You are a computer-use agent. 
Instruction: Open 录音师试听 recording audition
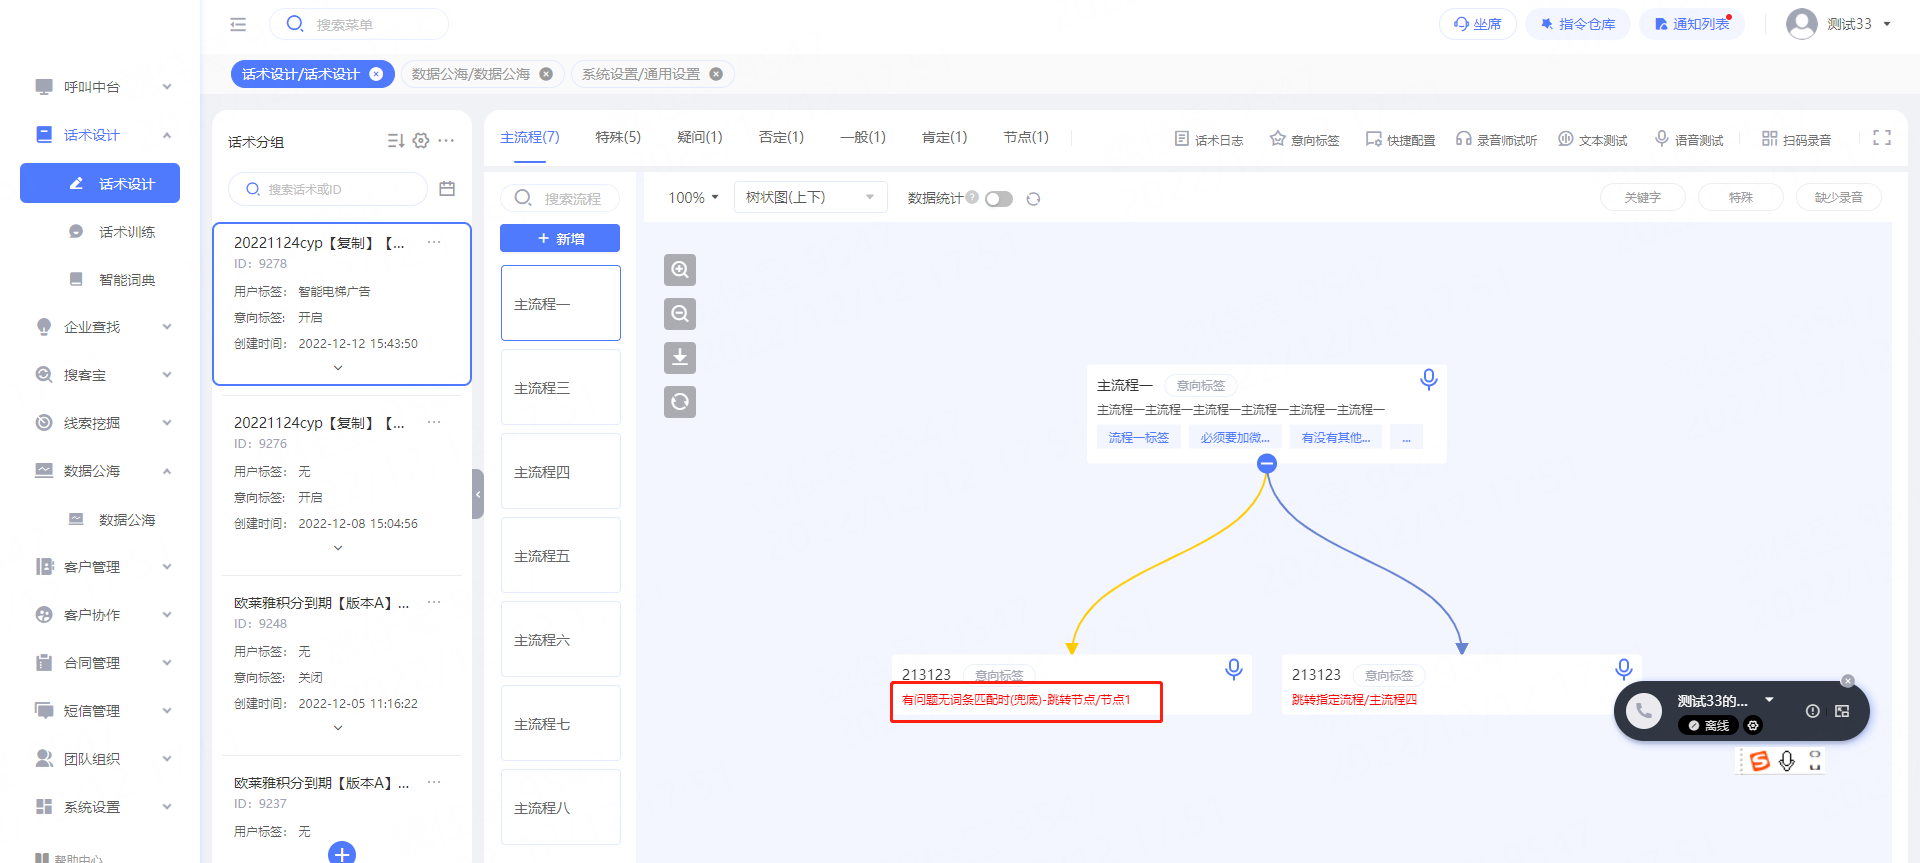[x=1497, y=139]
